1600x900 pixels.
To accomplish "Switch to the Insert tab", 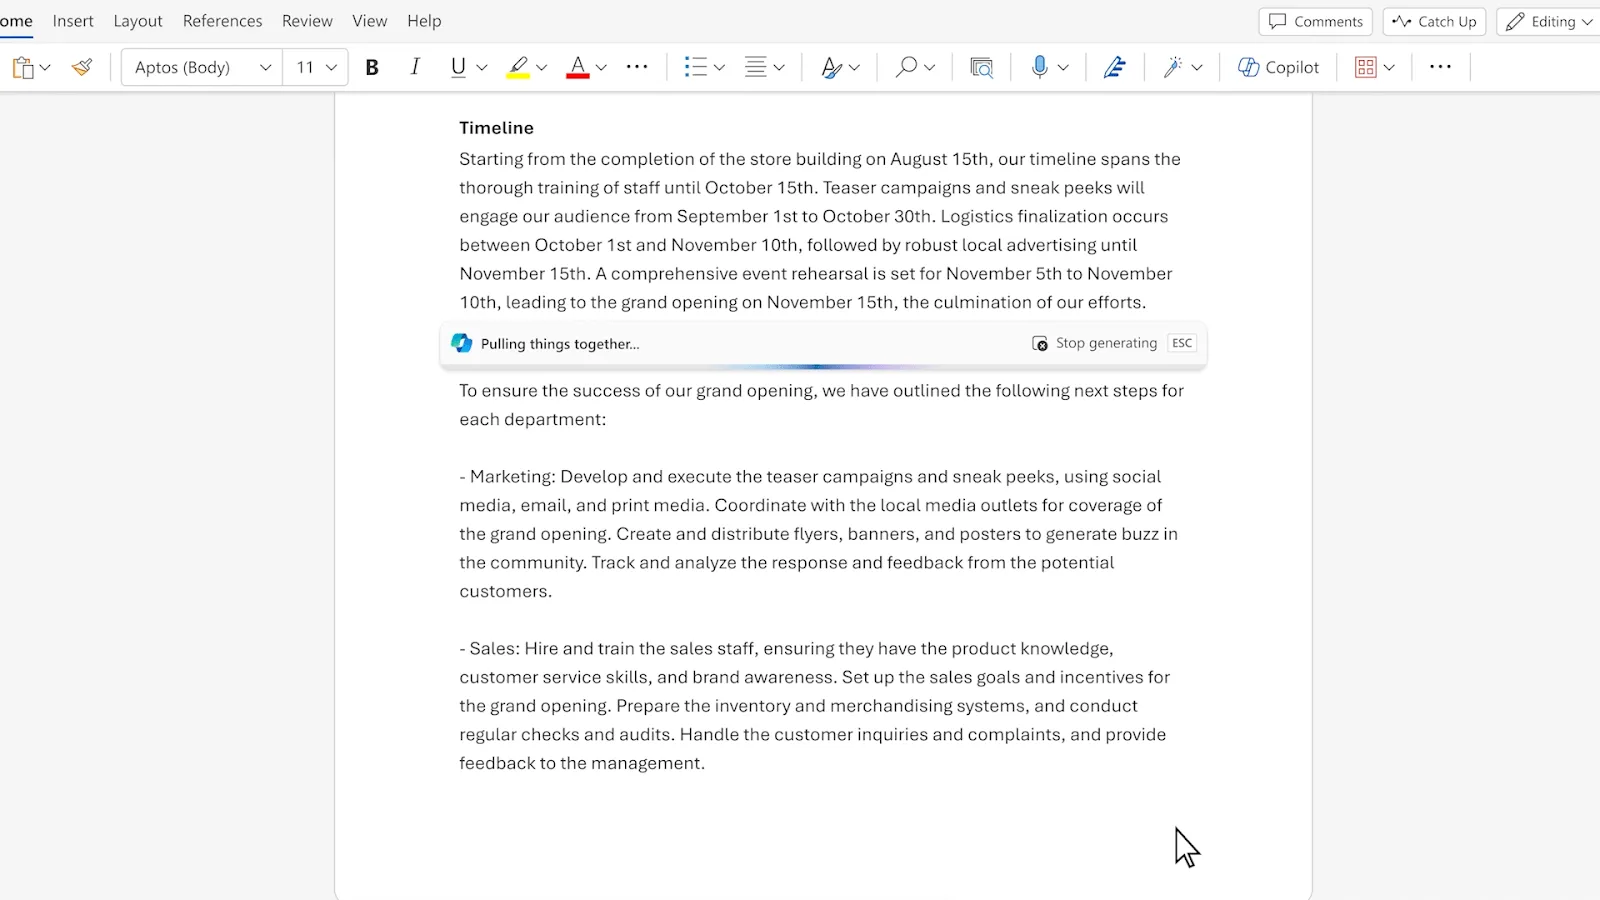I will click(73, 21).
